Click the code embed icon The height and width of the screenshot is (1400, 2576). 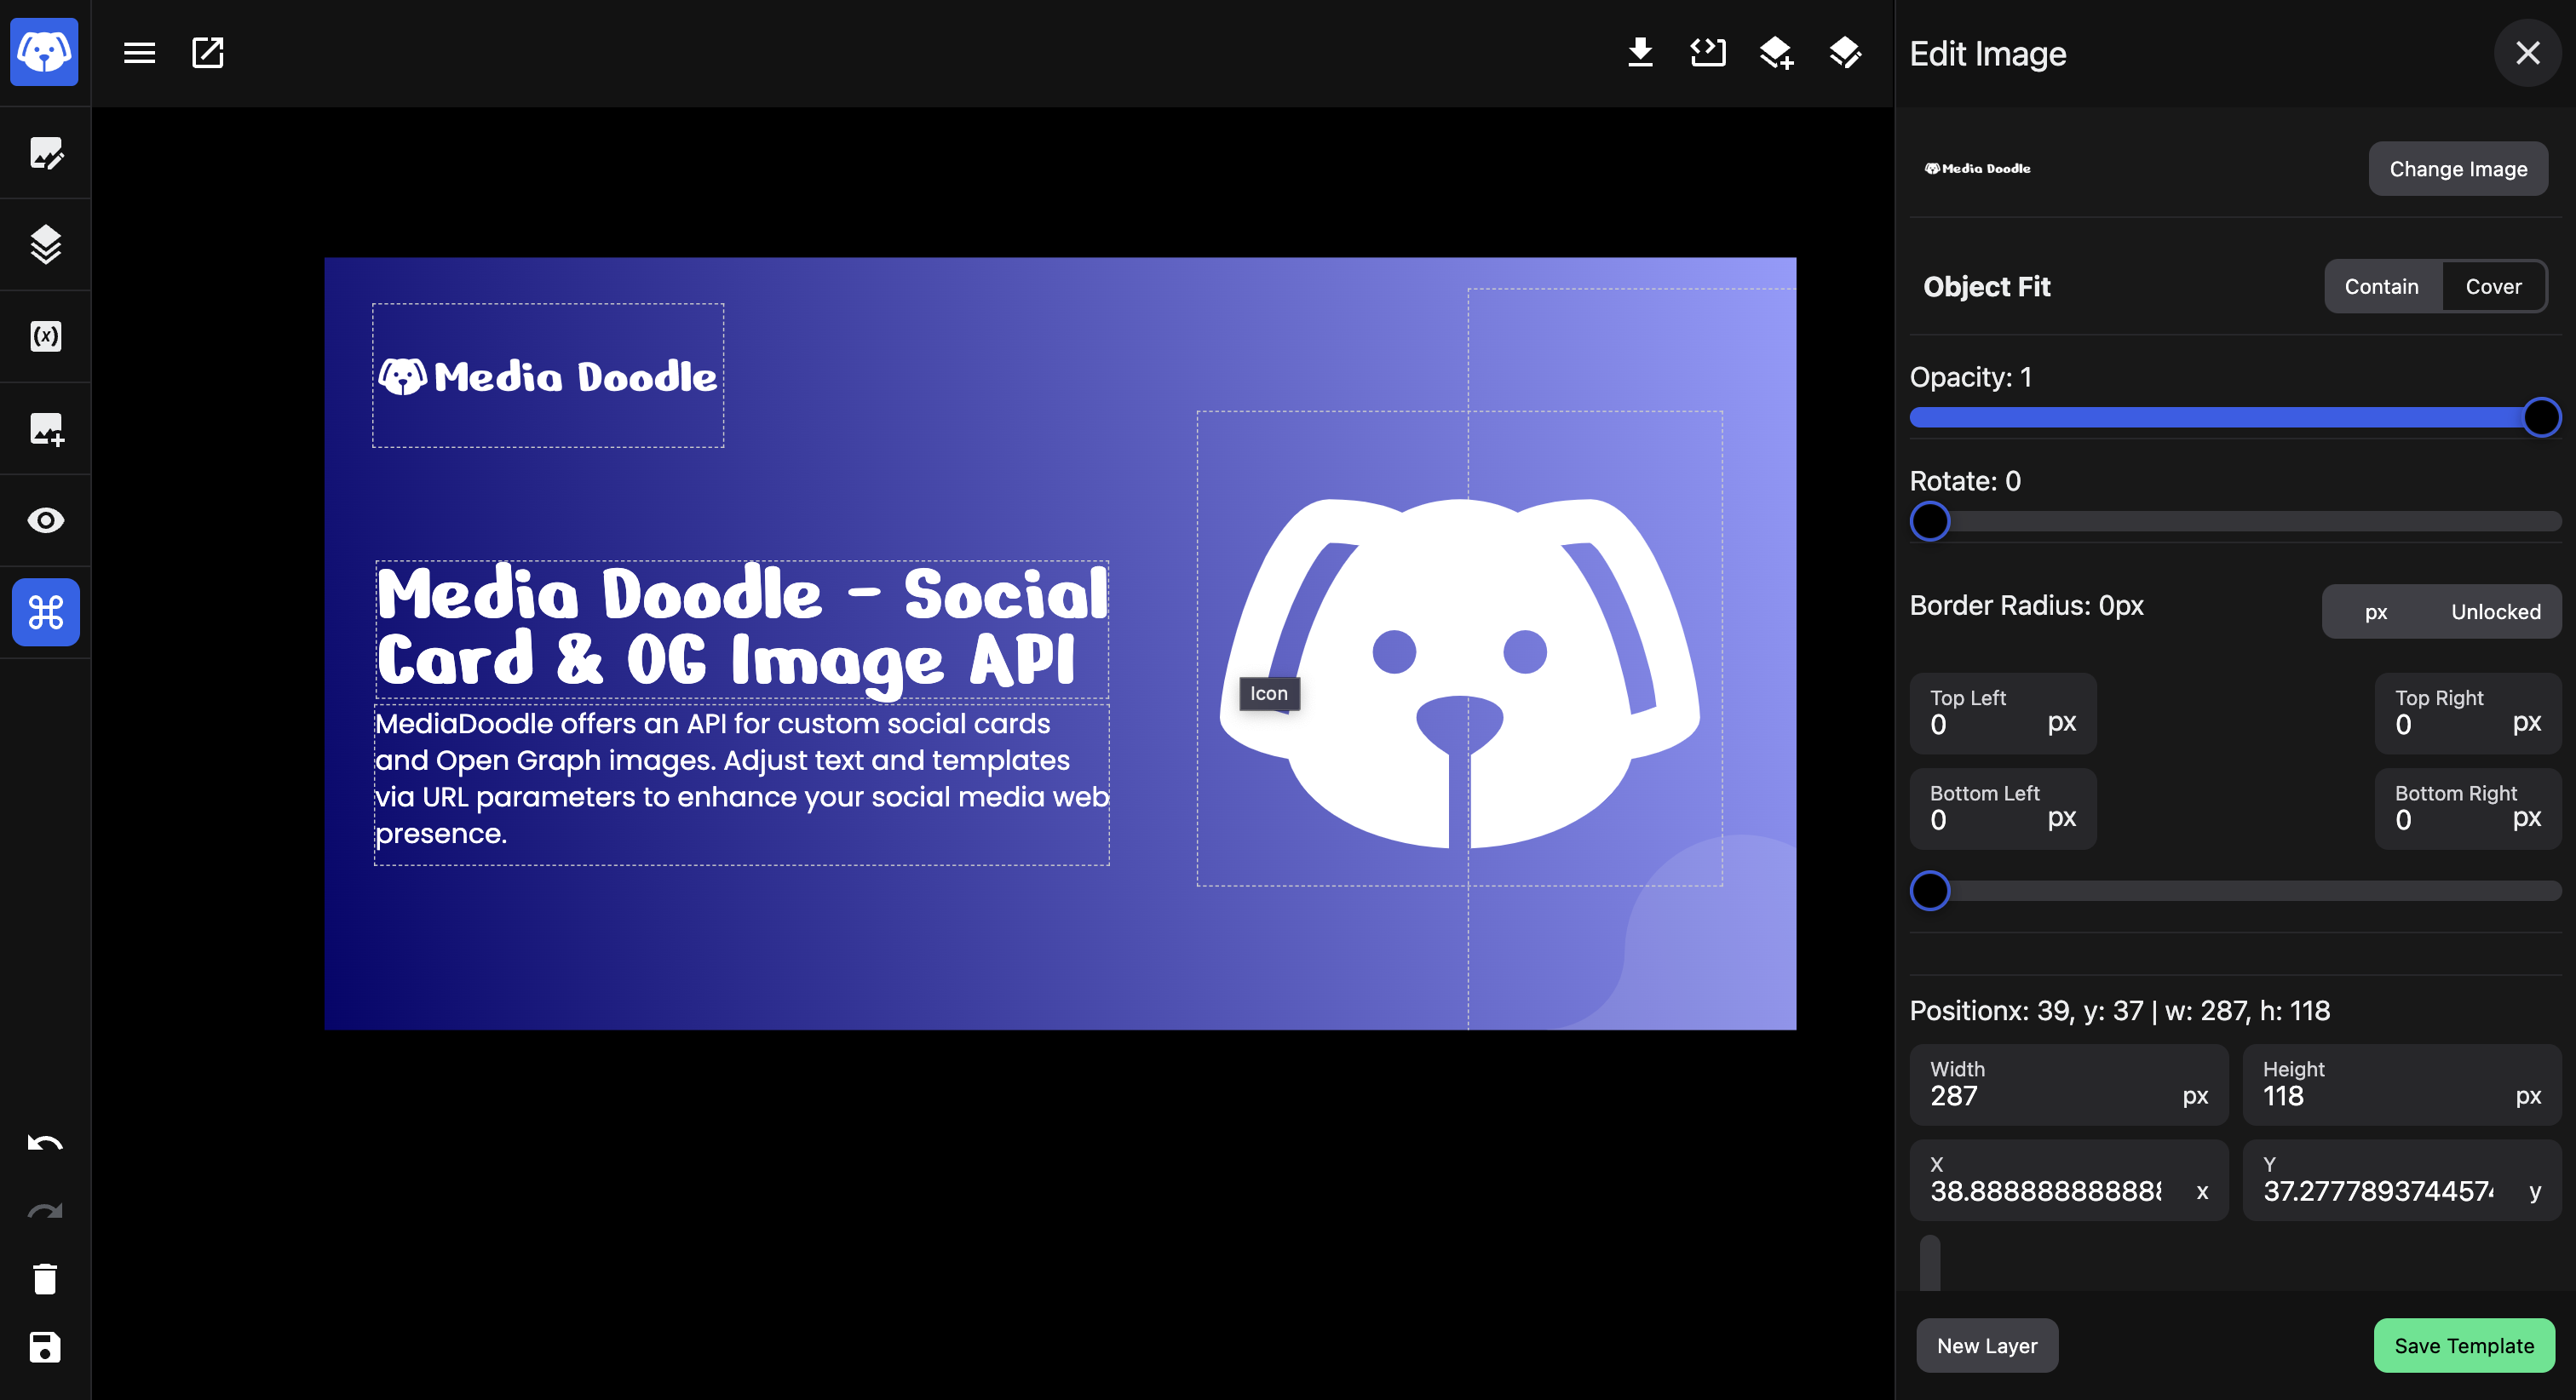(x=1708, y=52)
